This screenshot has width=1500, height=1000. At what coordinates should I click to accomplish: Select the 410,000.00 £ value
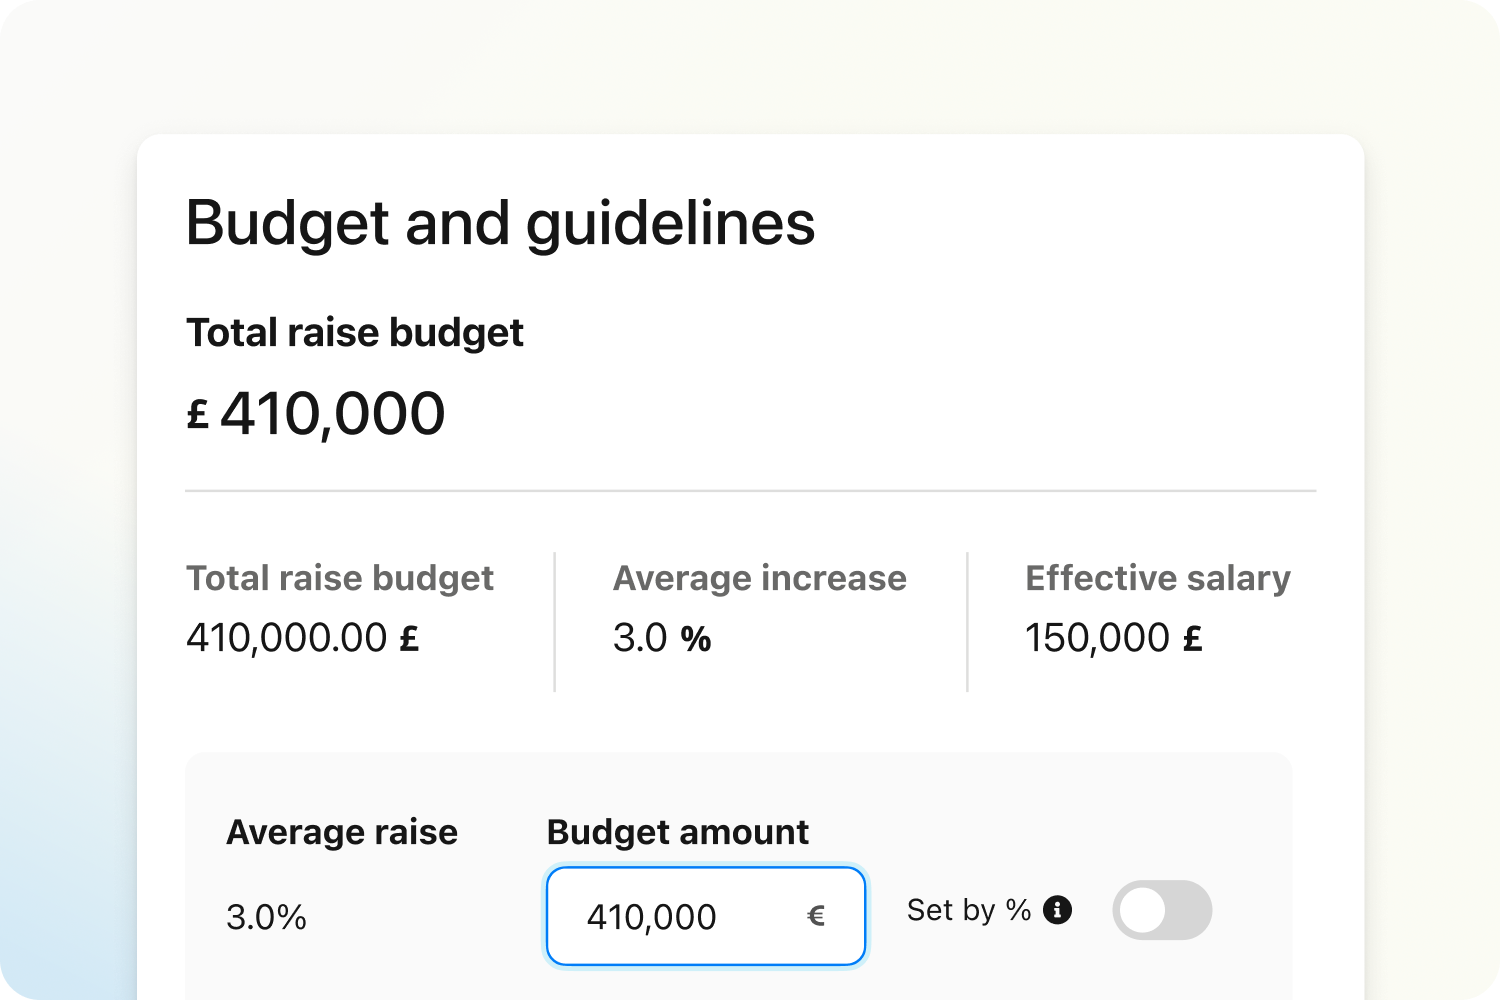pyautogui.click(x=303, y=638)
